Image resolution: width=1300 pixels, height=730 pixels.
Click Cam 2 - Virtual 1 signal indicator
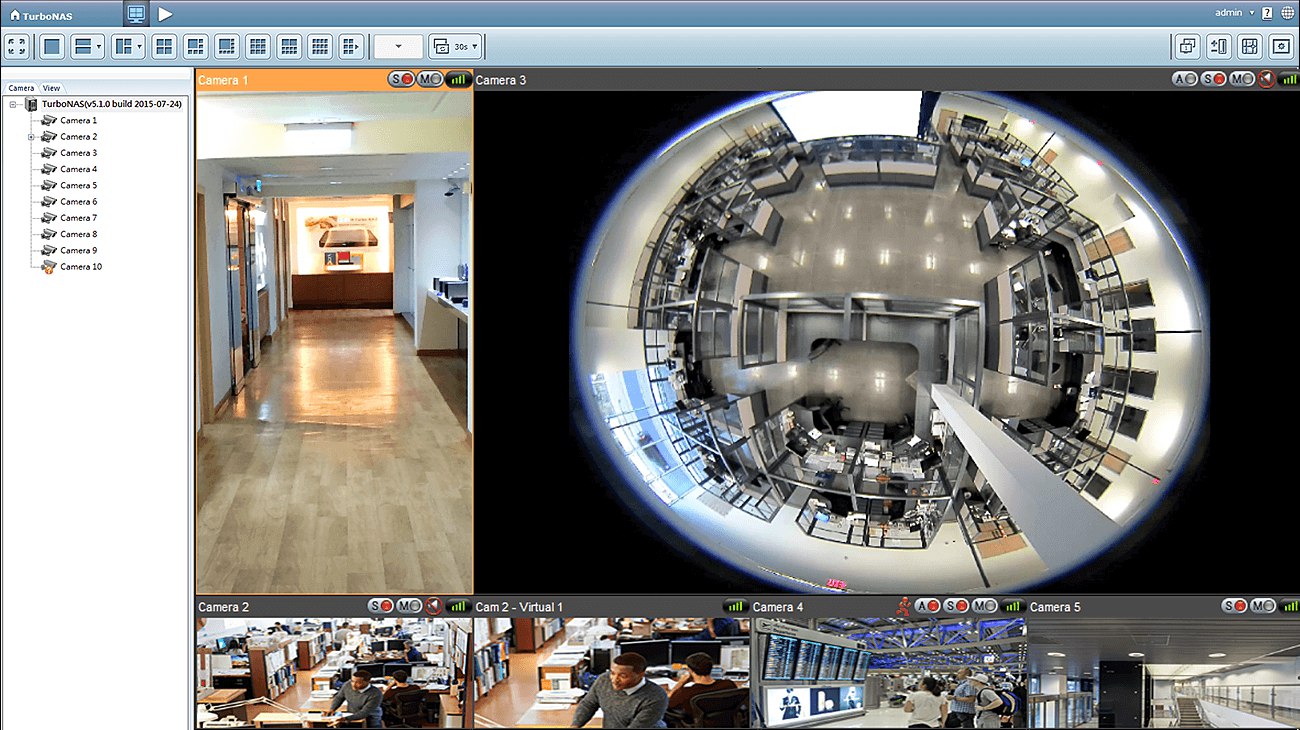tap(736, 606)
